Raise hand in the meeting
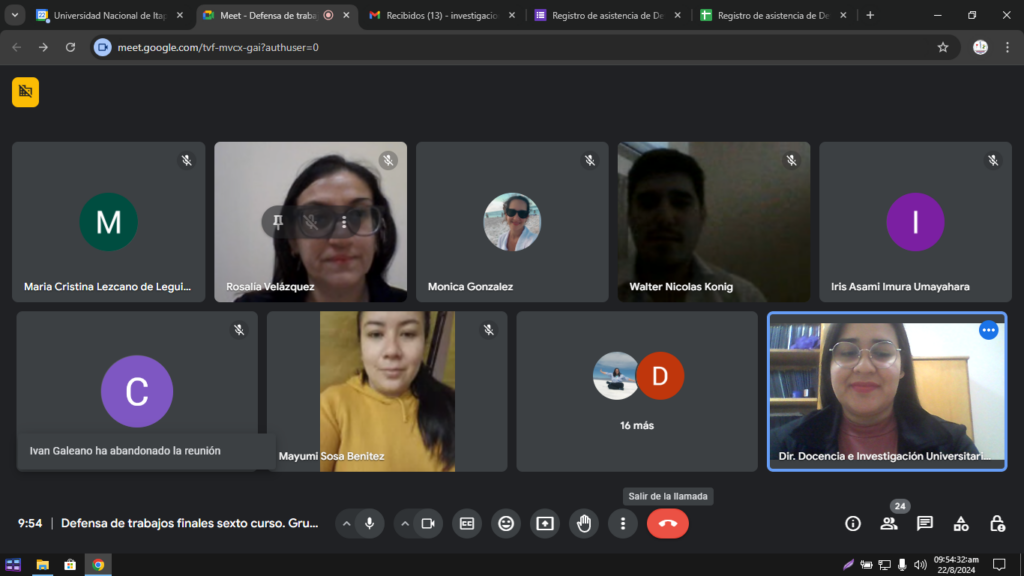The image size is (1024, 576). (584, 523)
